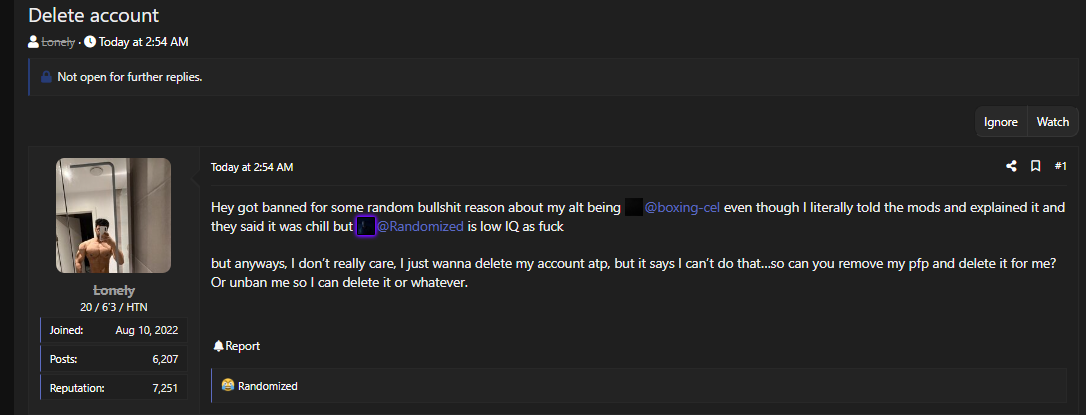Click the black avatar before @boxing-cel mention
Image resolution: width=1086 pixels, height=415 pixels.
[x=634, y=207]
